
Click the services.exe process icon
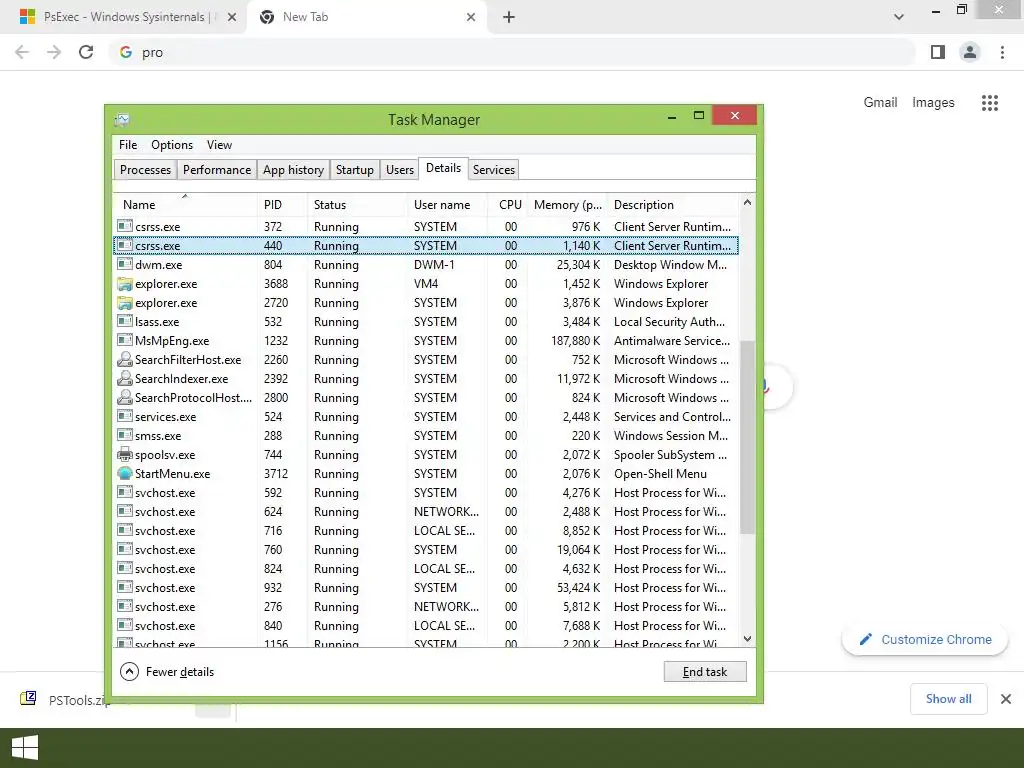pos(125,416)
